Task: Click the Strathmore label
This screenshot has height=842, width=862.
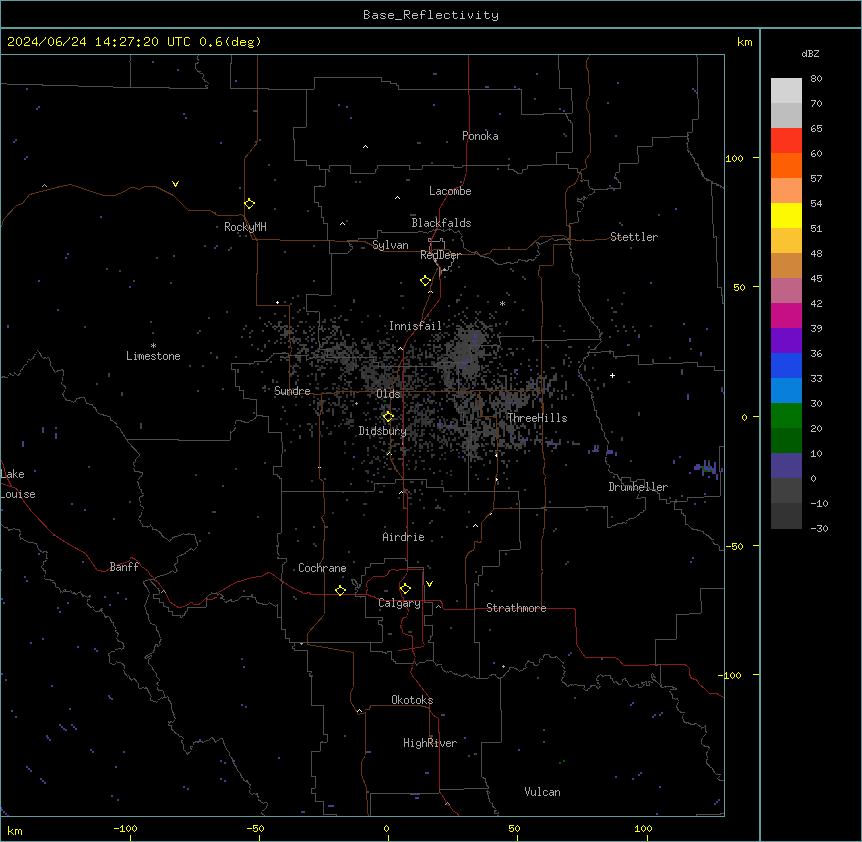Action: coord(516,608)
